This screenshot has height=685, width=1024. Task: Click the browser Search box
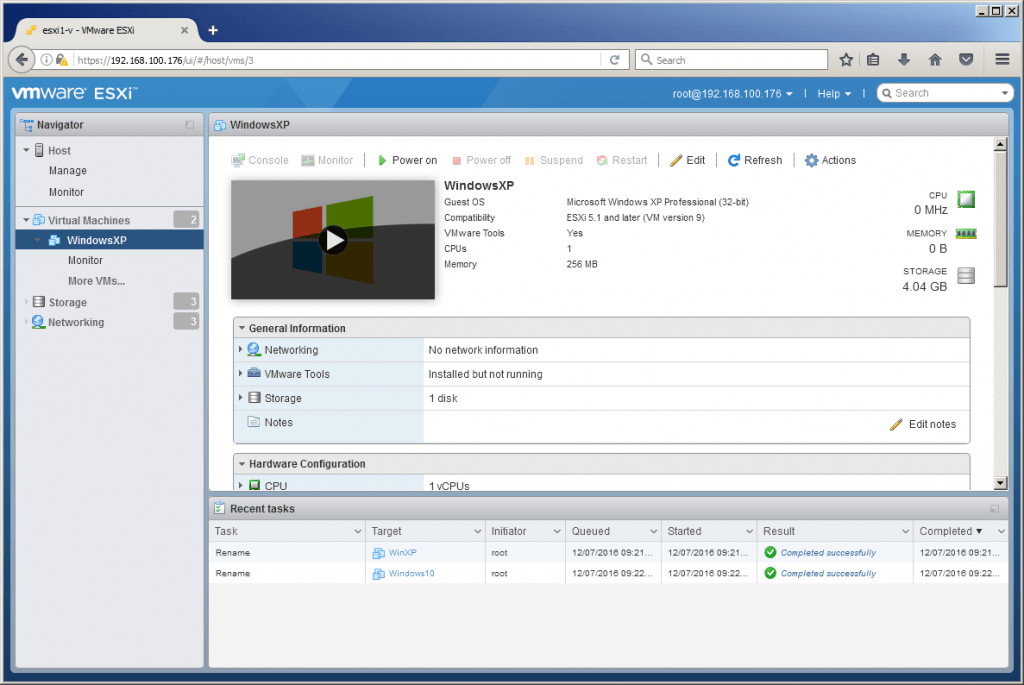[x=731, y=60]
